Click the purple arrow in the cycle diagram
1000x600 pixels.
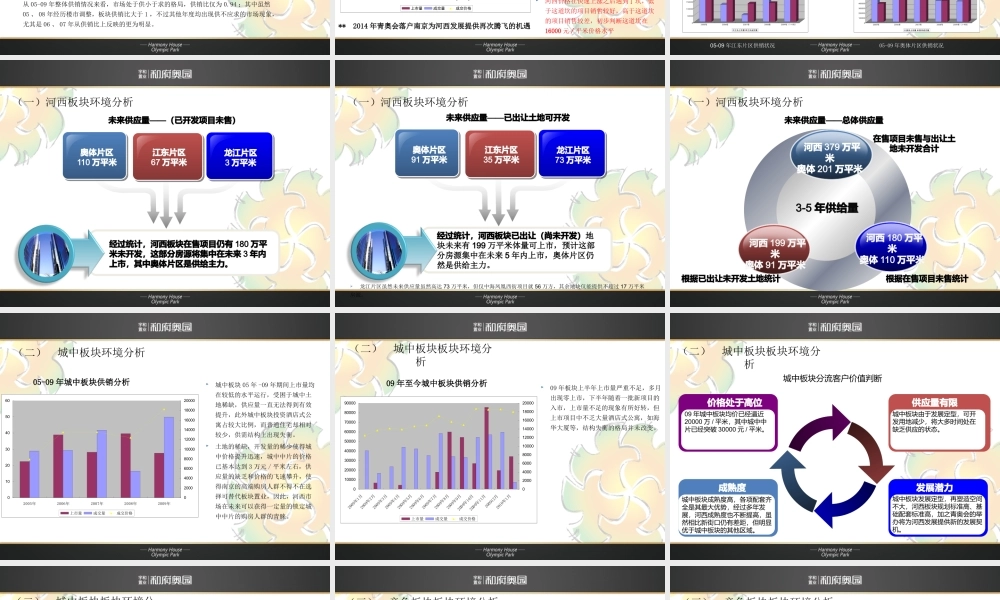[x=820, y=428]
